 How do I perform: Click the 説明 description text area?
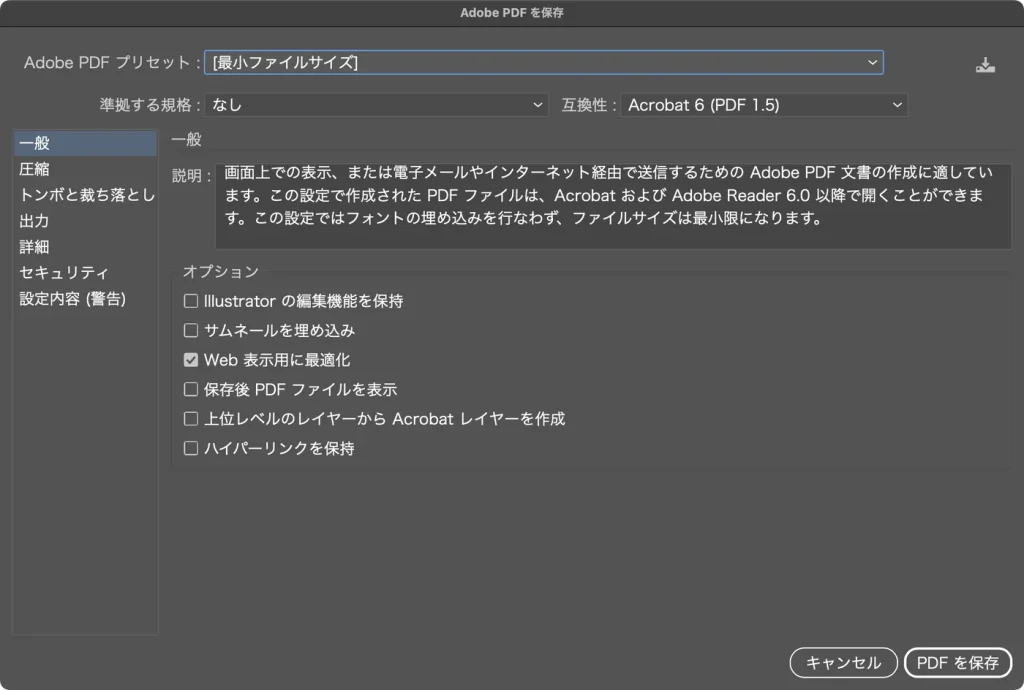click(613, 206)
